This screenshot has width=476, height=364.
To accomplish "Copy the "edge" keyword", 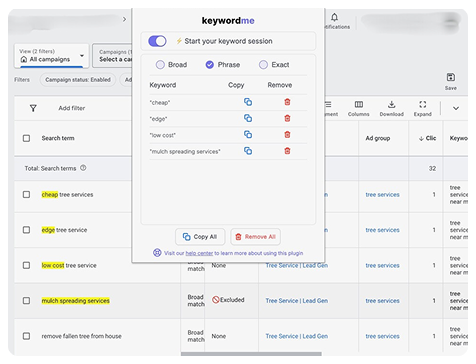I will coord(248,118).
